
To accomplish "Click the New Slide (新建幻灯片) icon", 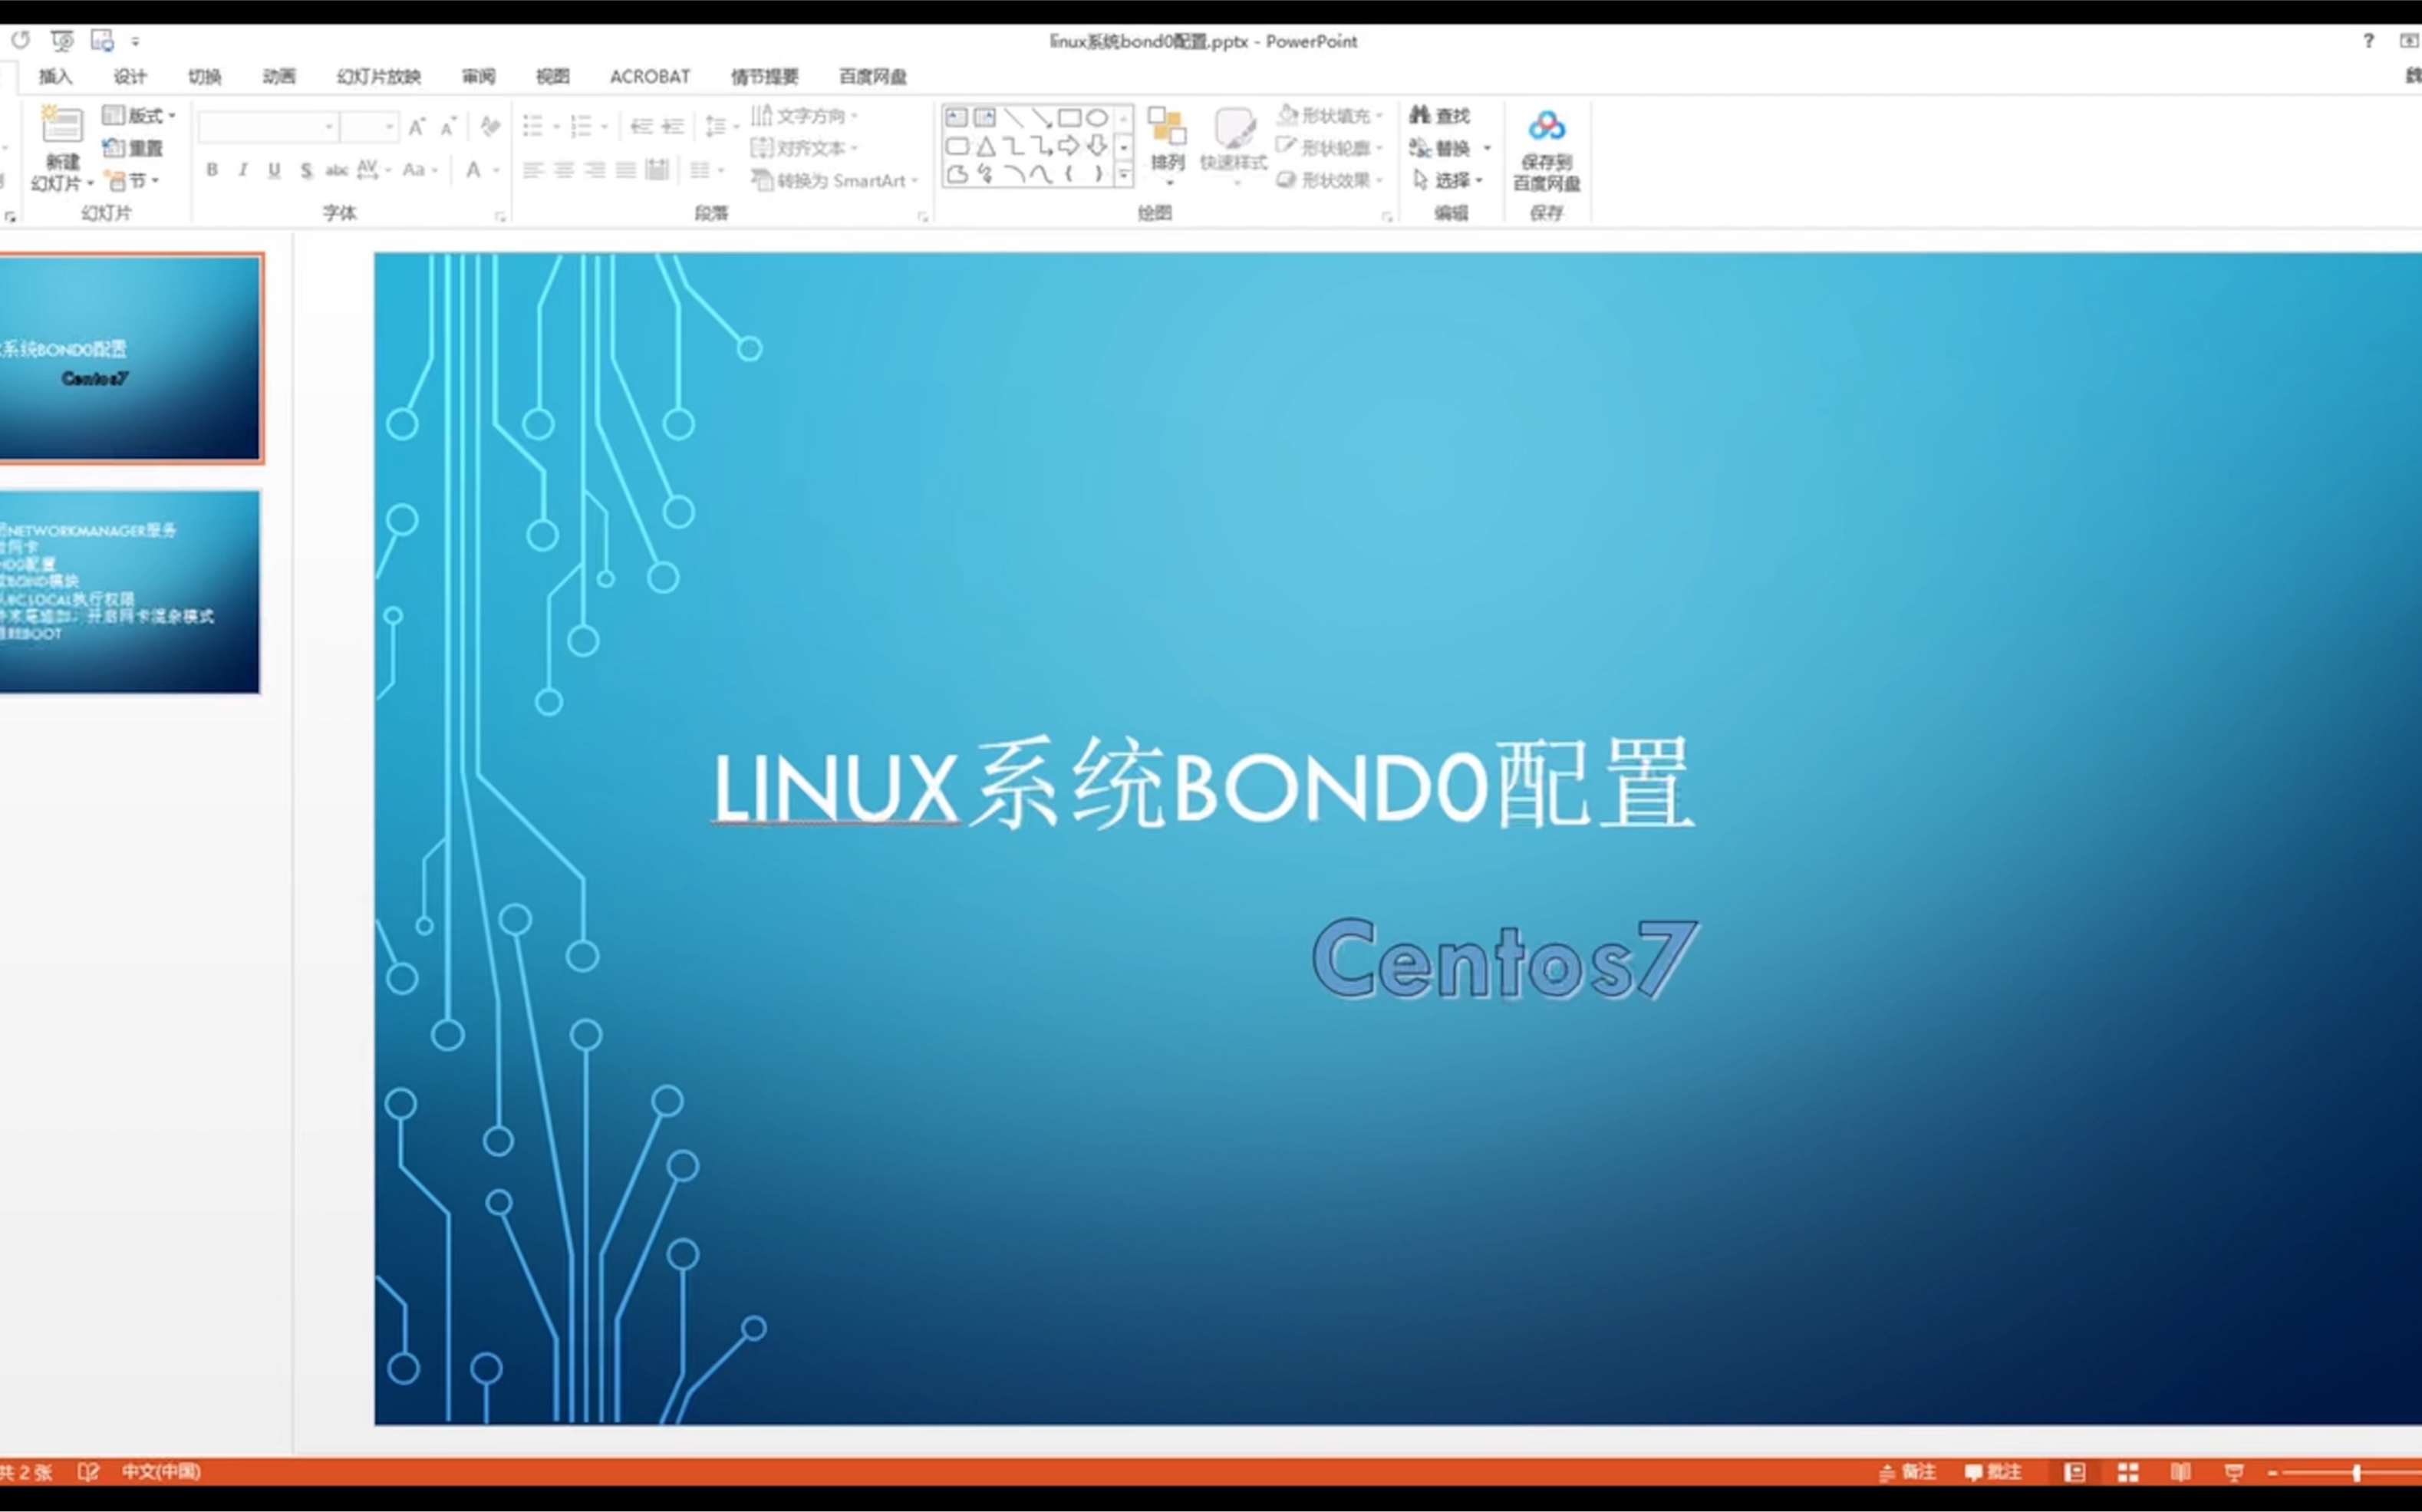I will click(x=61, y=126).
